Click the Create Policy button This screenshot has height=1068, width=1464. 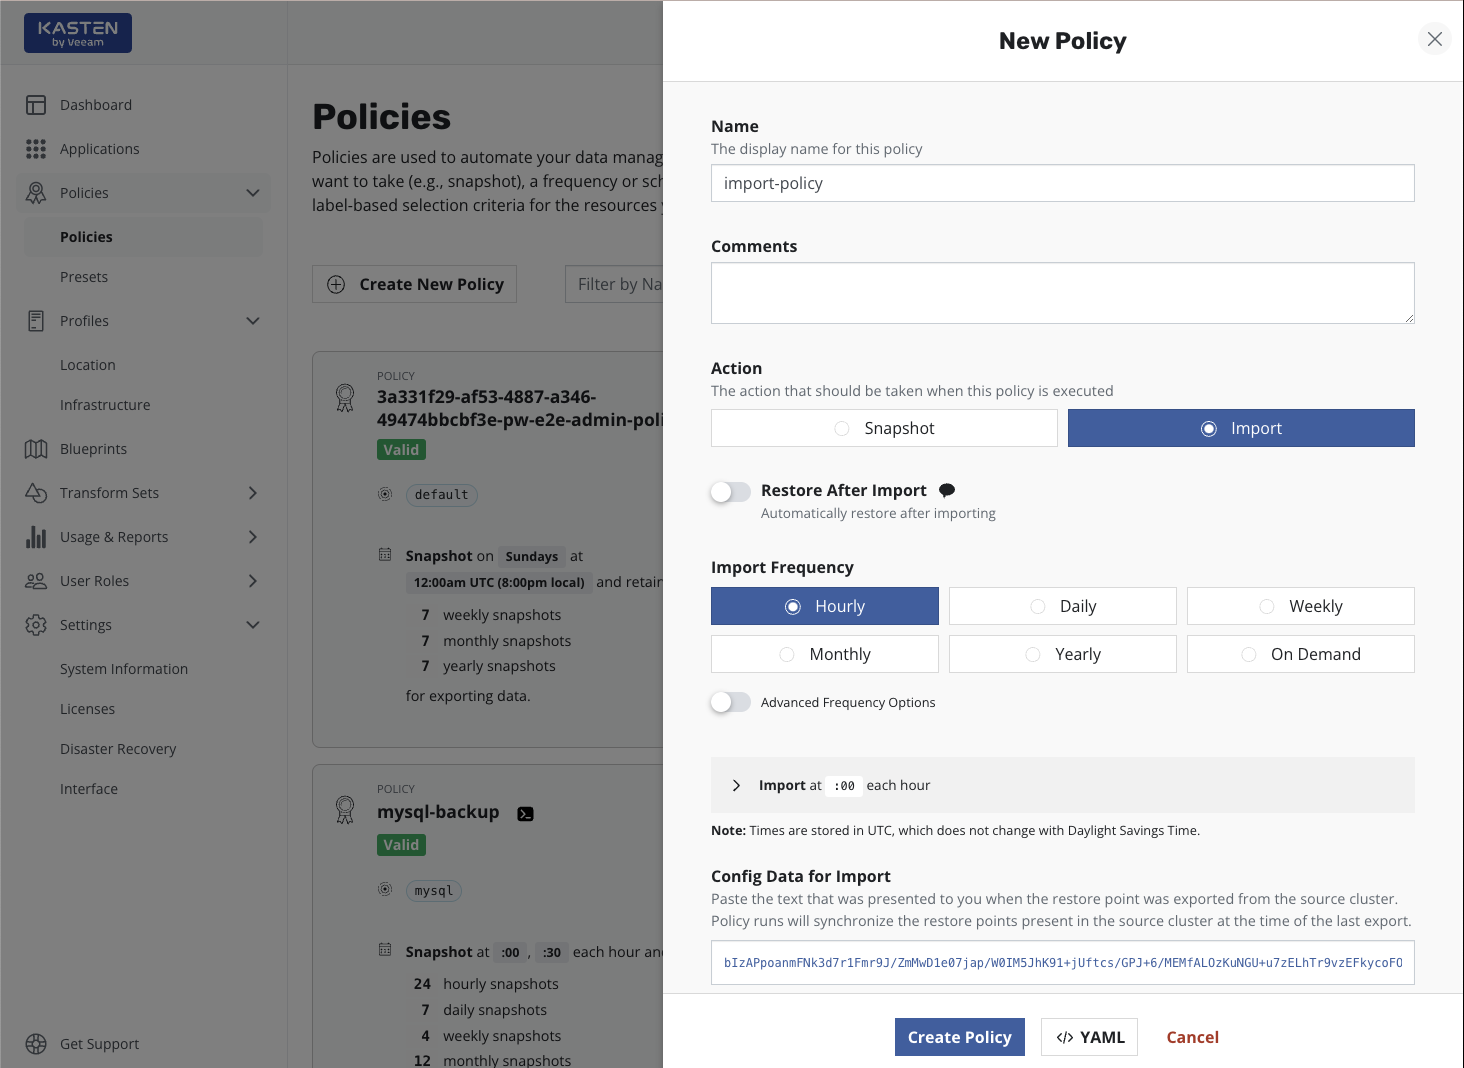(959, 1037)
